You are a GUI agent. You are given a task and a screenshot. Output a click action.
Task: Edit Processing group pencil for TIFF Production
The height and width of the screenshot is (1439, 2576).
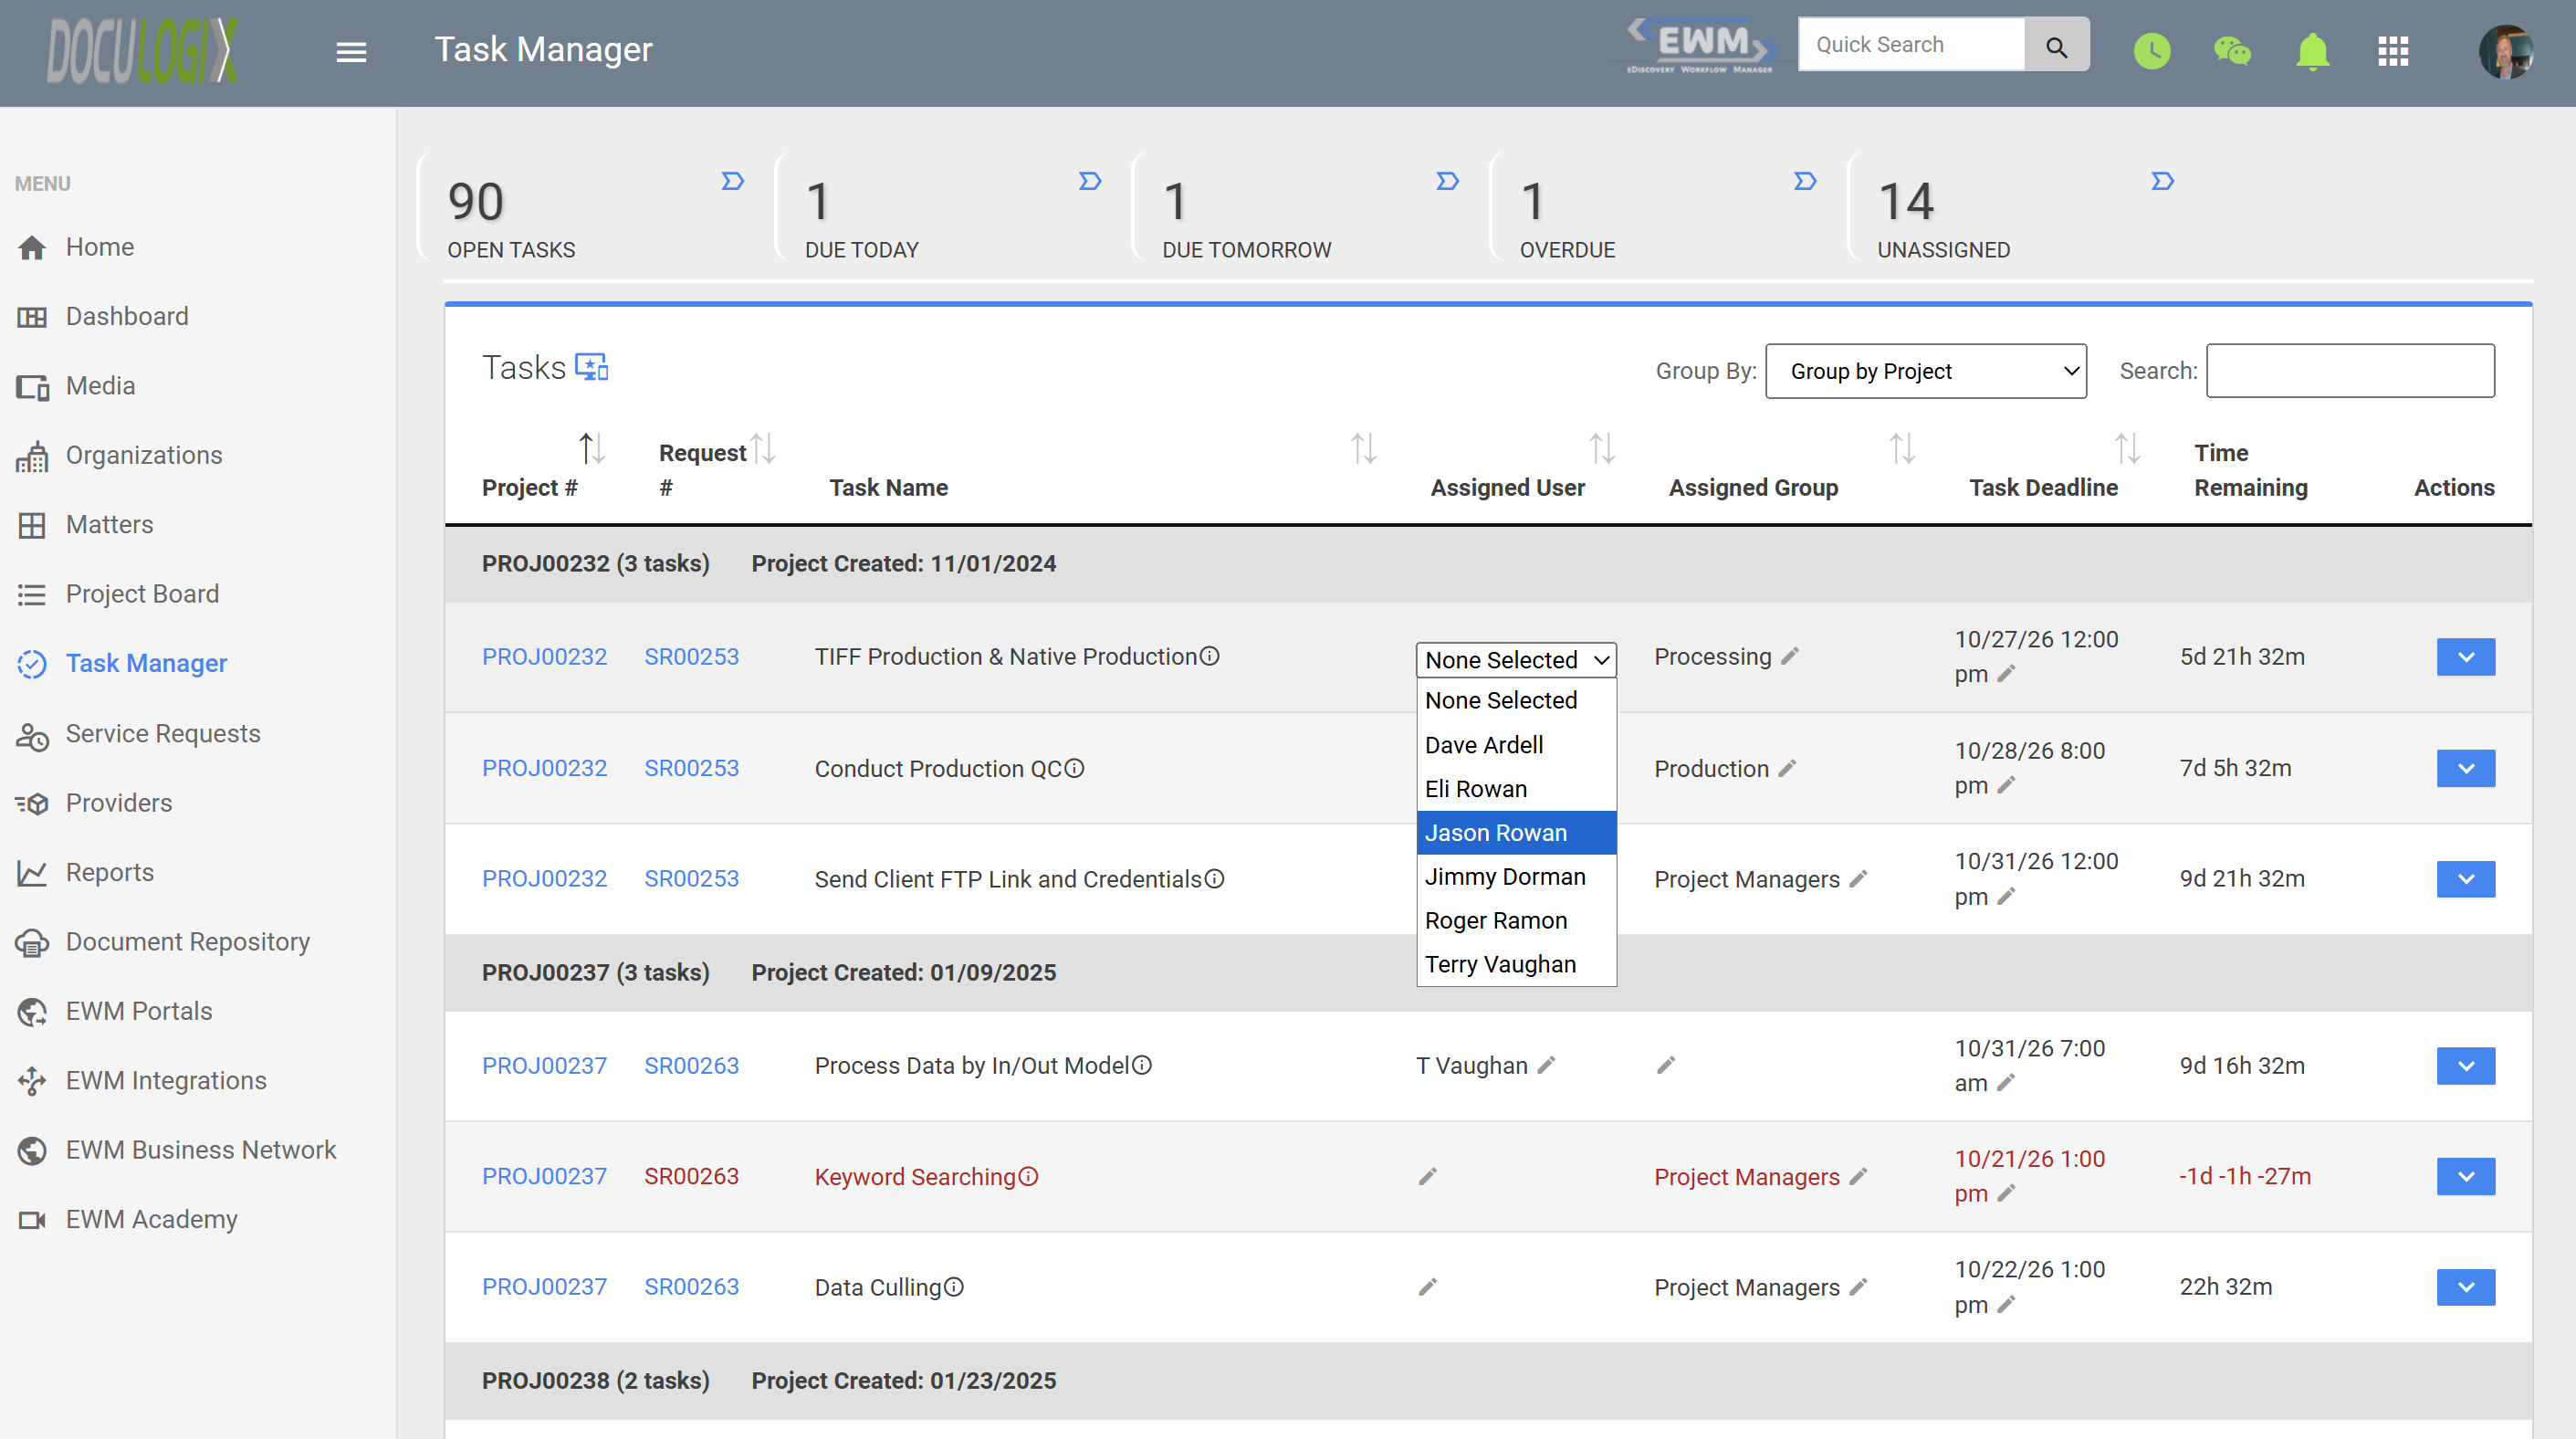point(1790,656)
